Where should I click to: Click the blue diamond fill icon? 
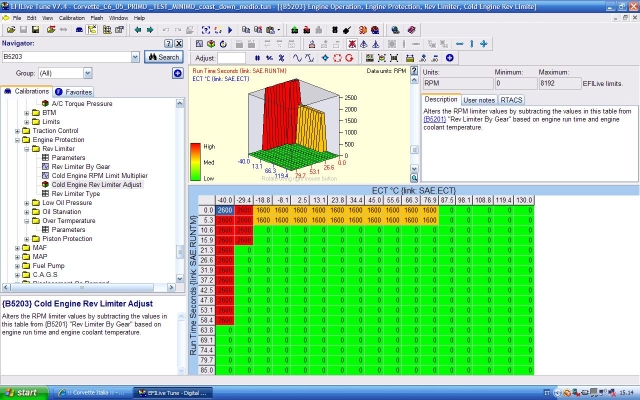click(x=325, y=58)
